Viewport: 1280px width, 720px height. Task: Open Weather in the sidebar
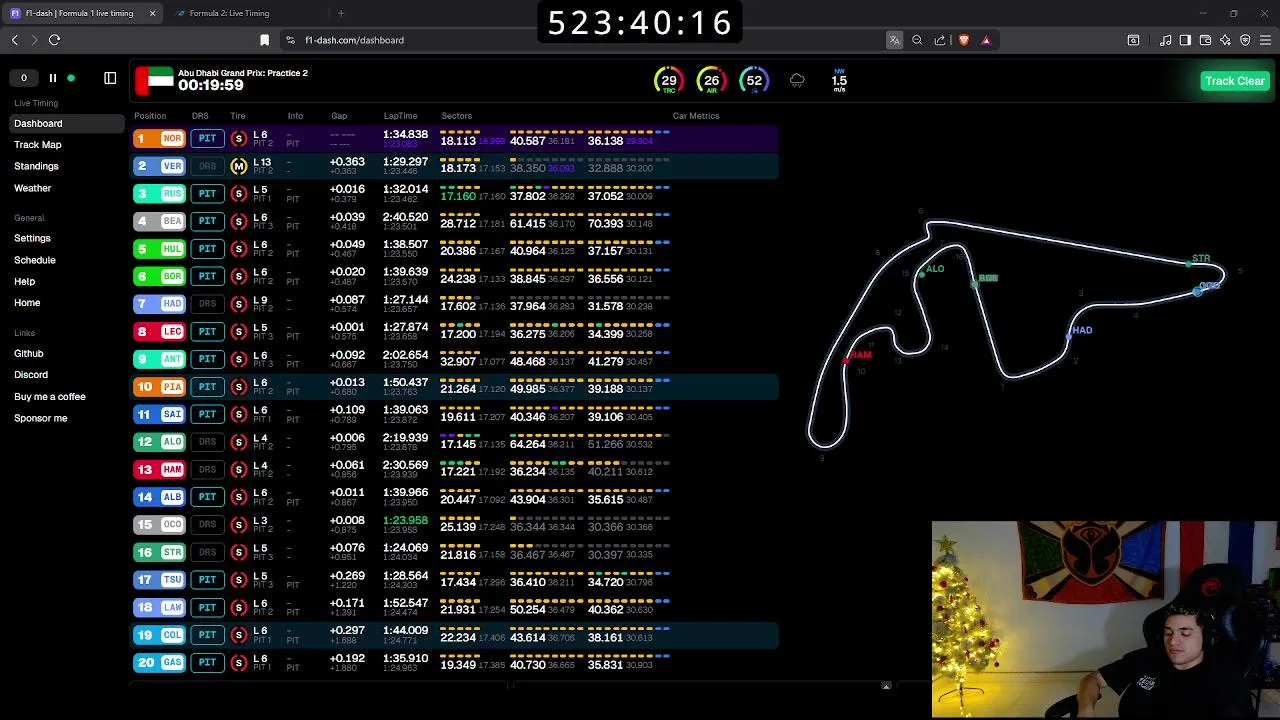[33, 188]
